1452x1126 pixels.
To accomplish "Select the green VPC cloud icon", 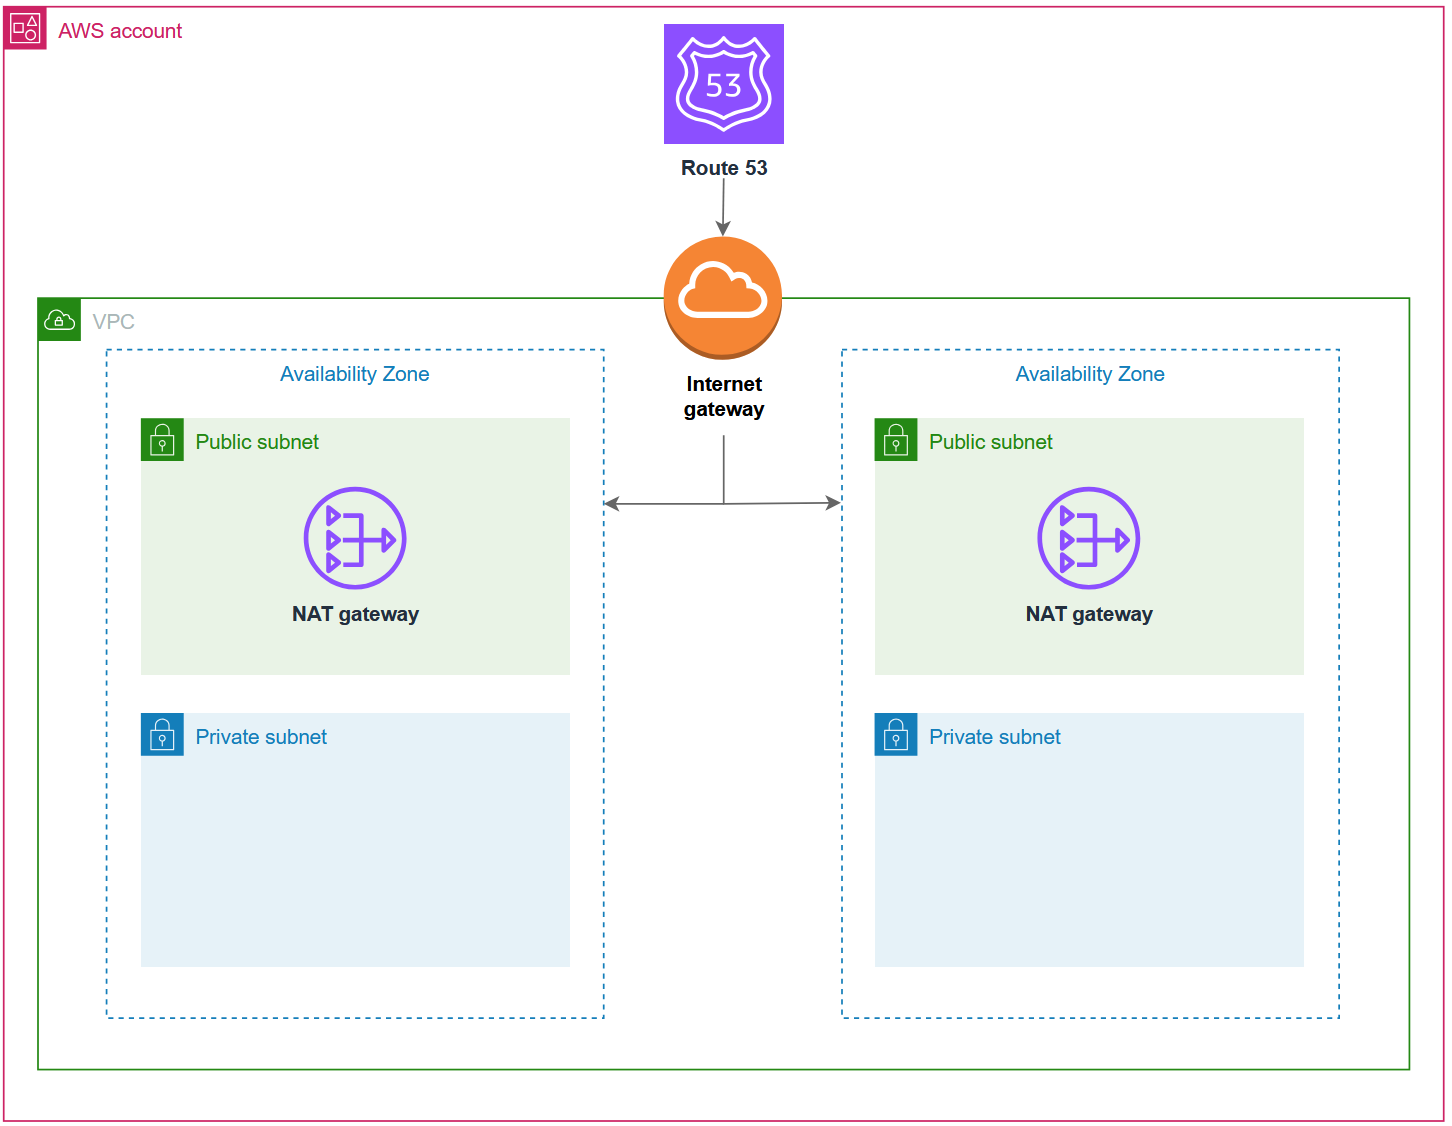I will tap(59, 320).
